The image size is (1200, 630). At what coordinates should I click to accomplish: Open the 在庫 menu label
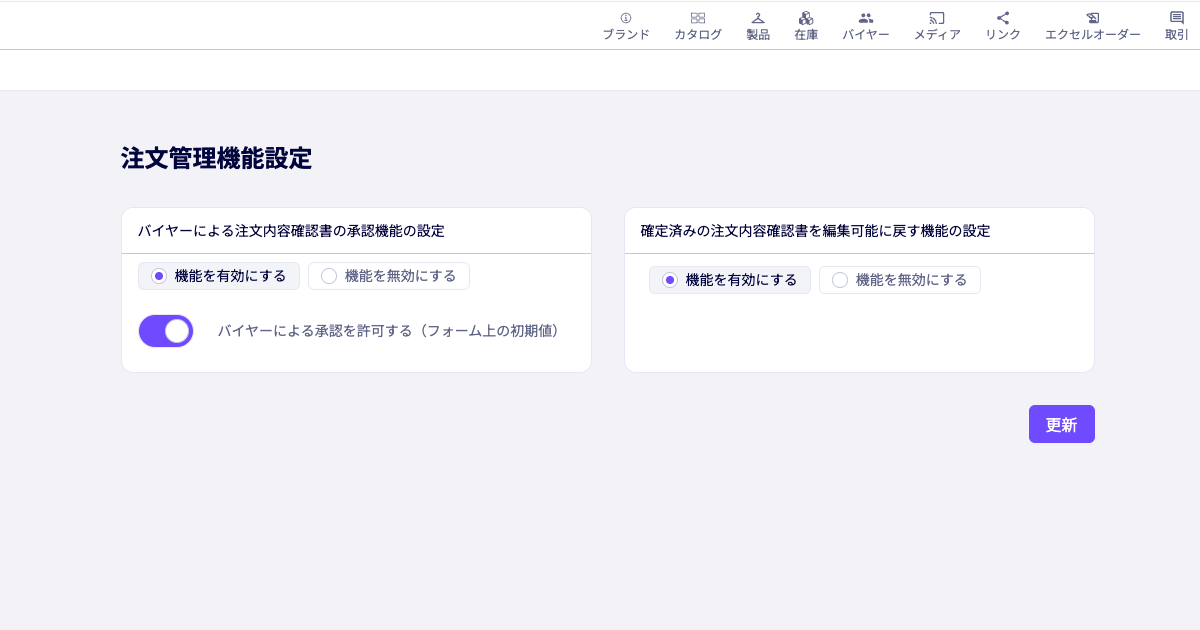tap(806, 35)
